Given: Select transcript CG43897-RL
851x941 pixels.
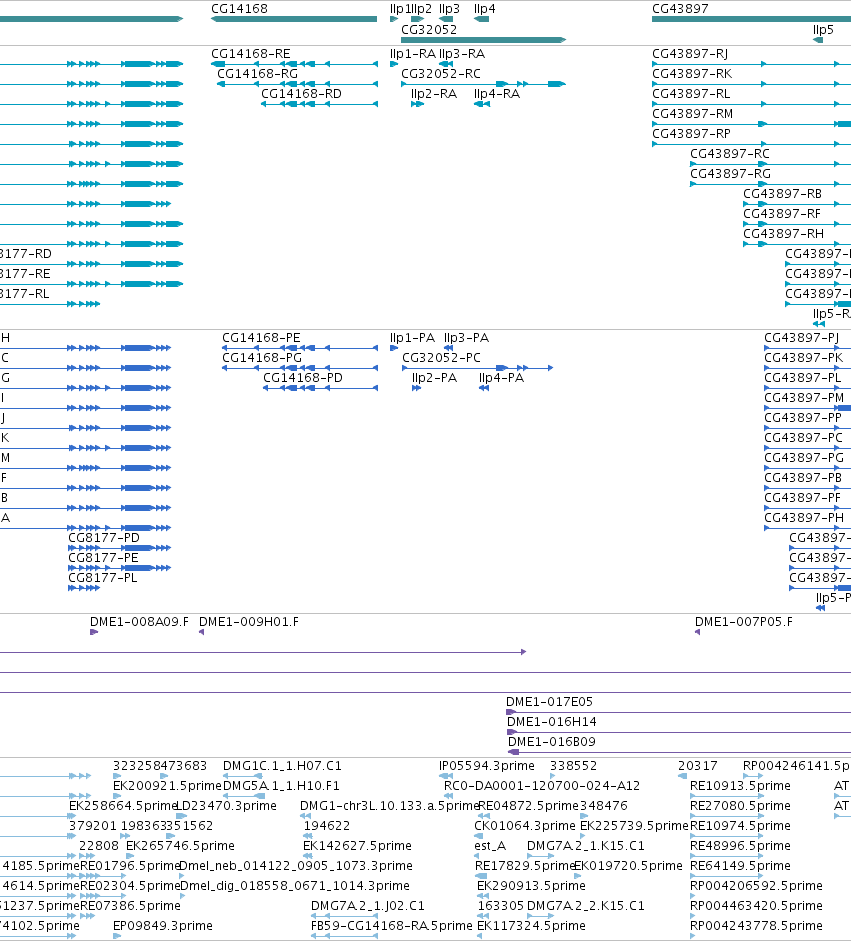Looking at the screenshot, I should tap(751, 104).
